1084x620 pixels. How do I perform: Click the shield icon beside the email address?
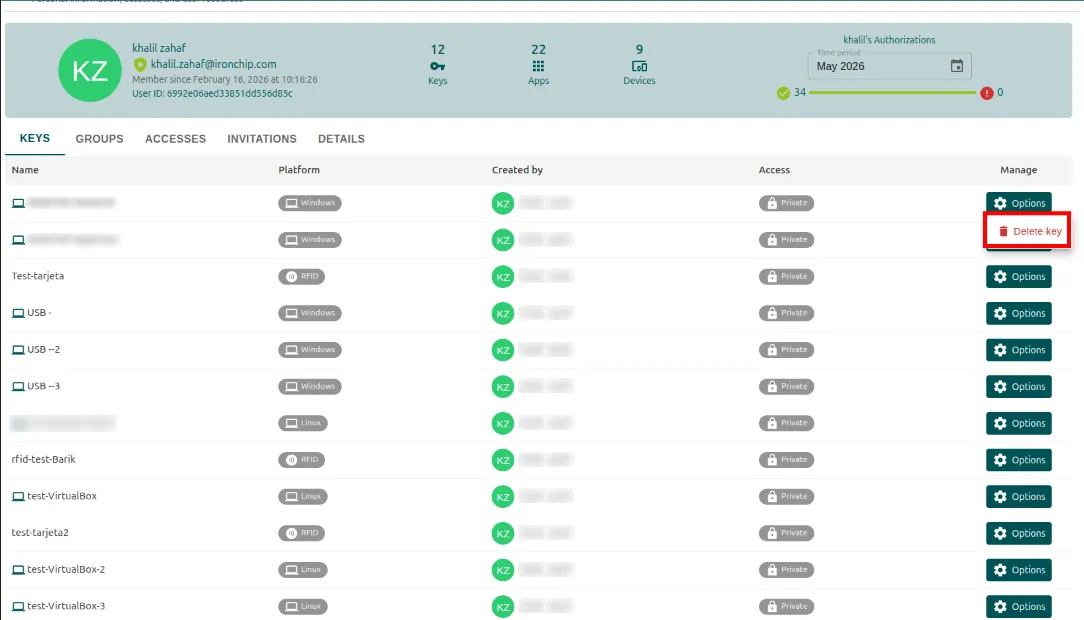[140, 64]
